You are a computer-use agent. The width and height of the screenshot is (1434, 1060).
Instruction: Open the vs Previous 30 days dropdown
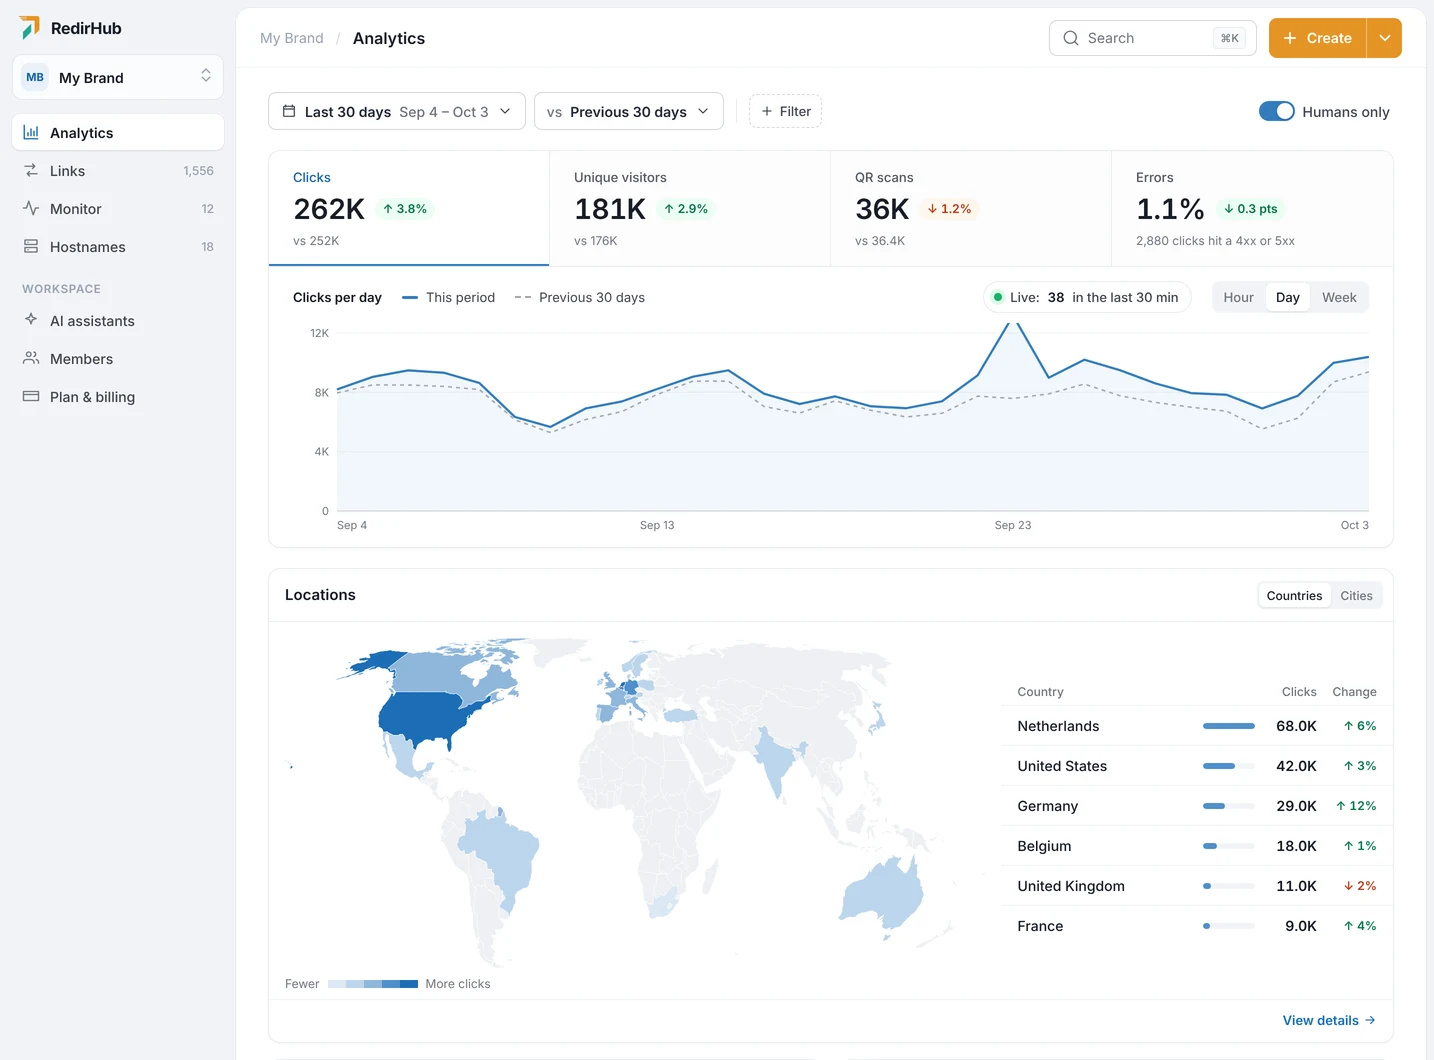[629, 111]
